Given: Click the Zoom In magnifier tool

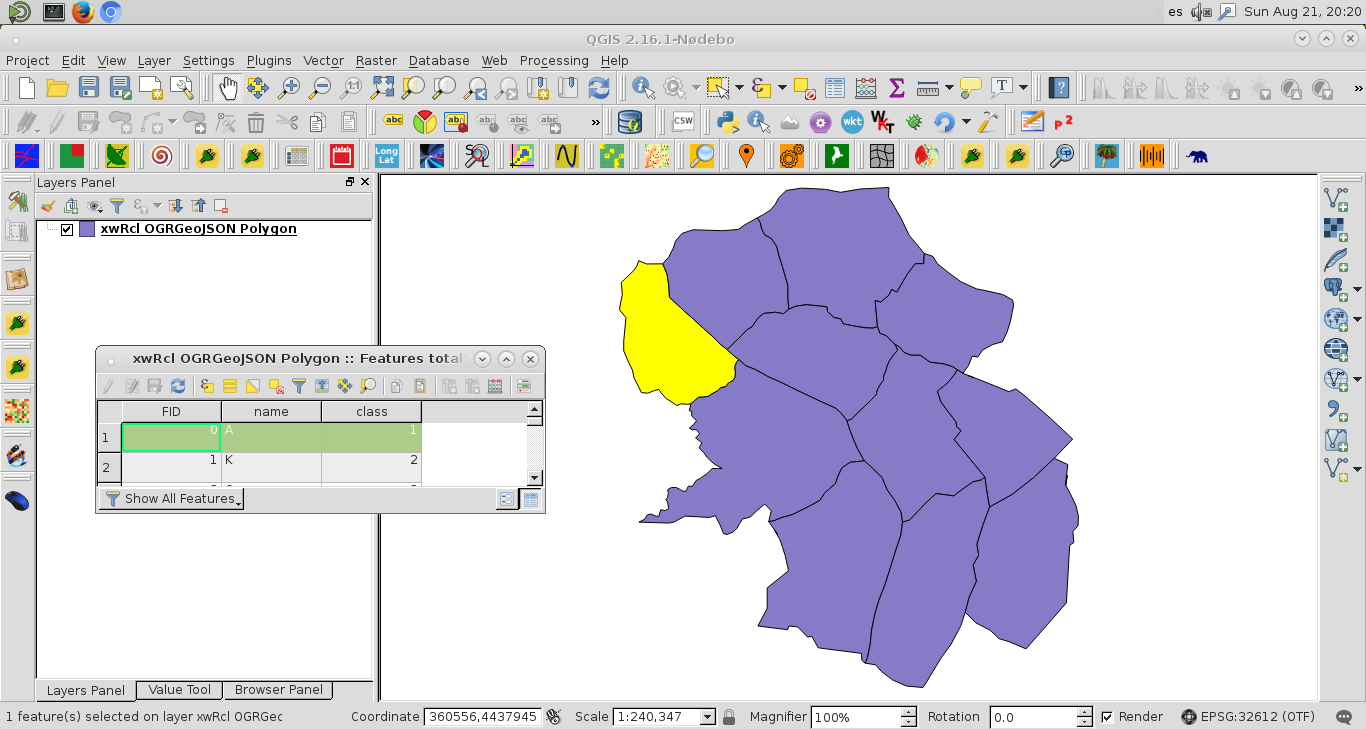Looking at the screenshot, I should click(x=289, y=88).
